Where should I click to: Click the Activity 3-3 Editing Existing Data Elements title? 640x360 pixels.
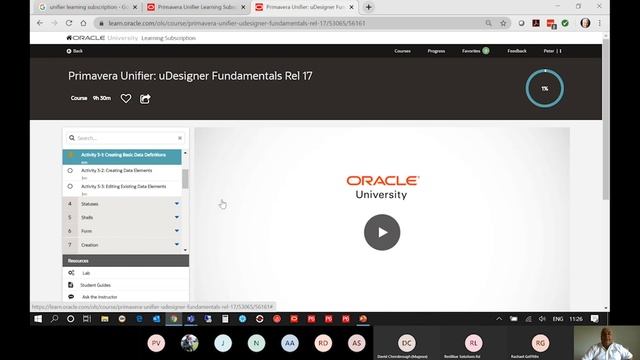[x=123, y=187]
